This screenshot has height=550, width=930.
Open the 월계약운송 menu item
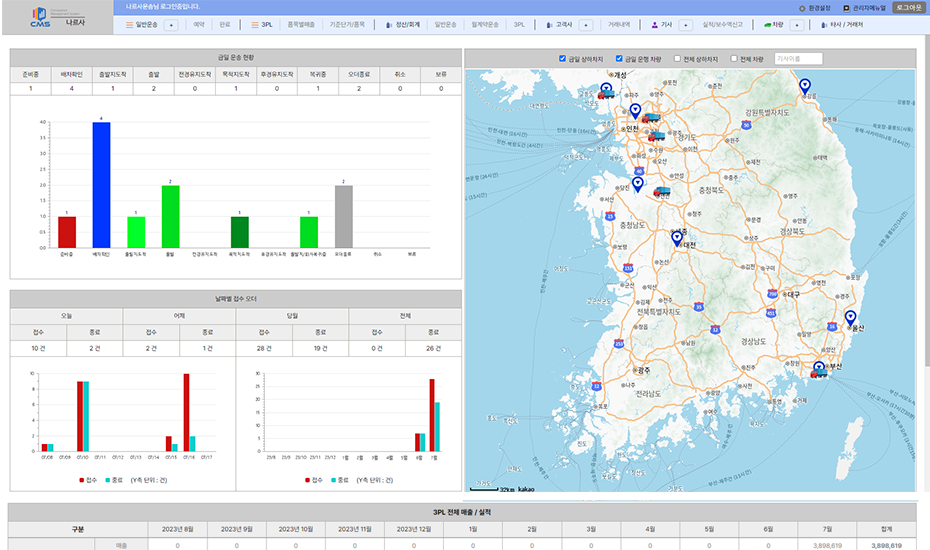[485, 25]
